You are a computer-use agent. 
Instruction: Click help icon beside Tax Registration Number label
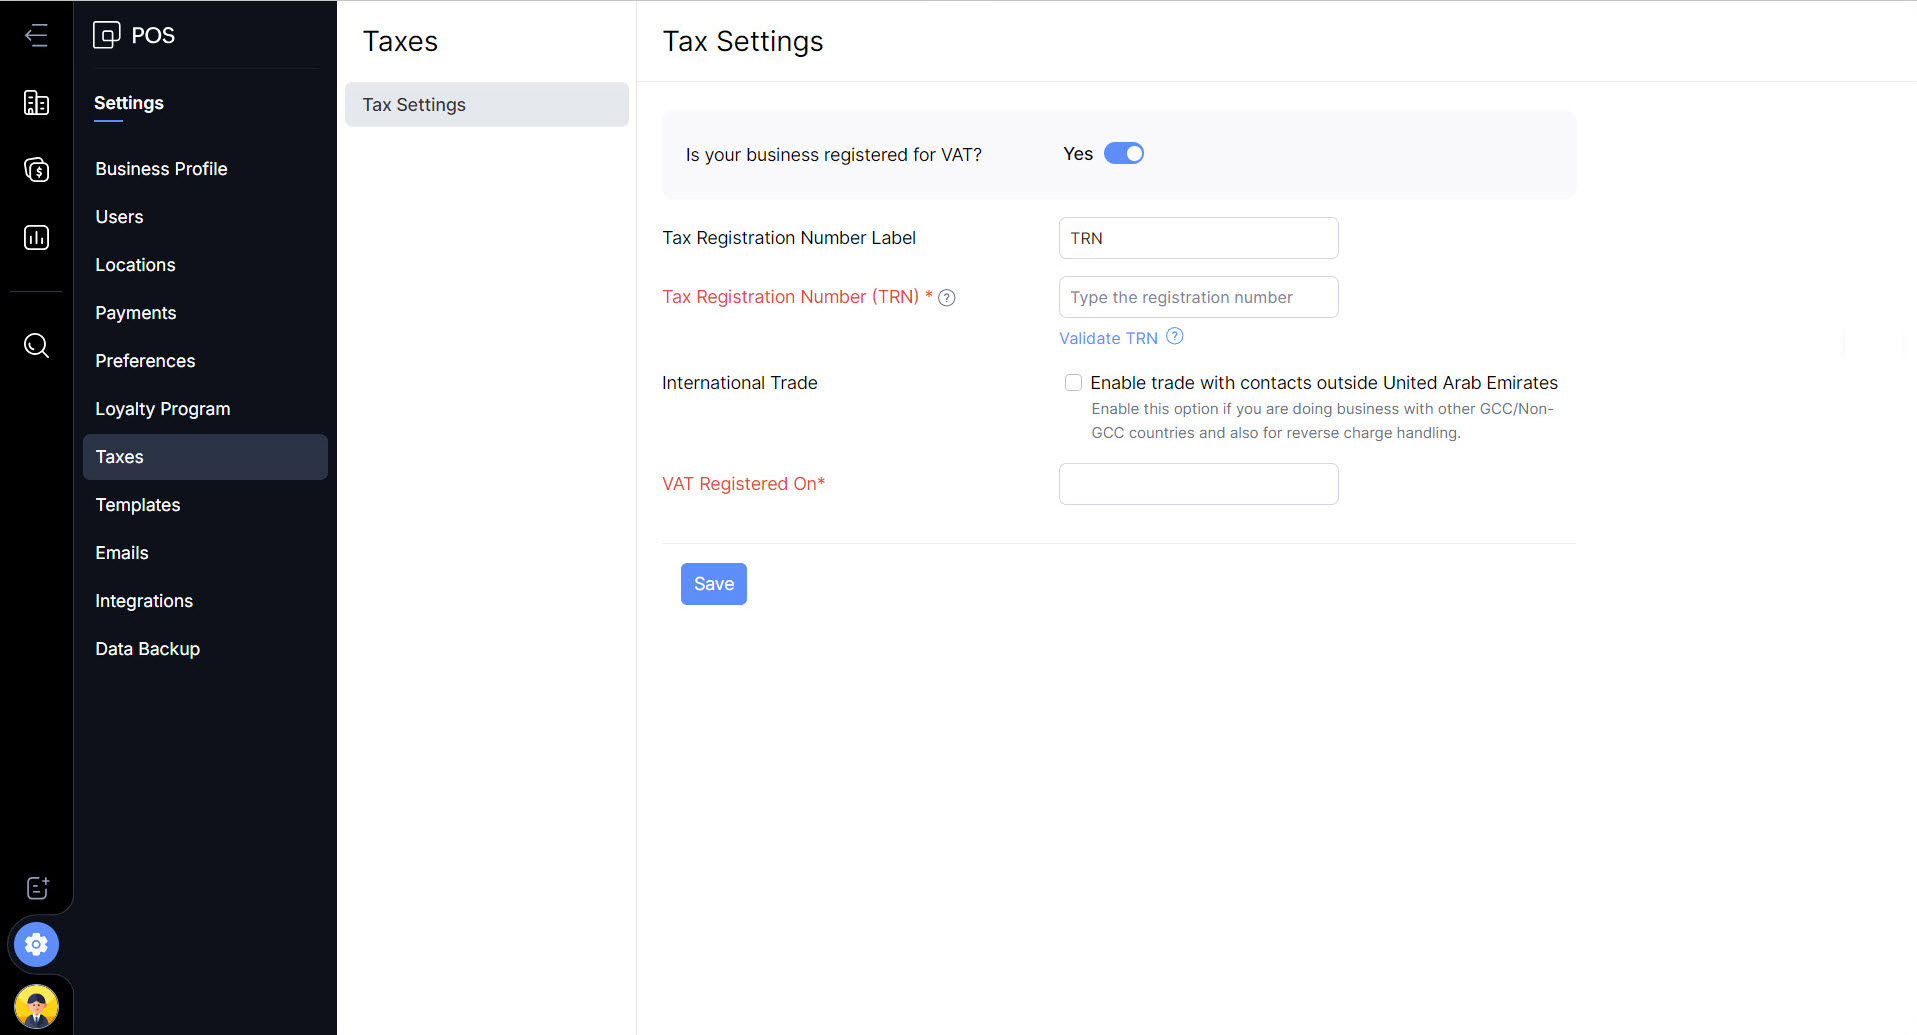(x=947, y=298)
